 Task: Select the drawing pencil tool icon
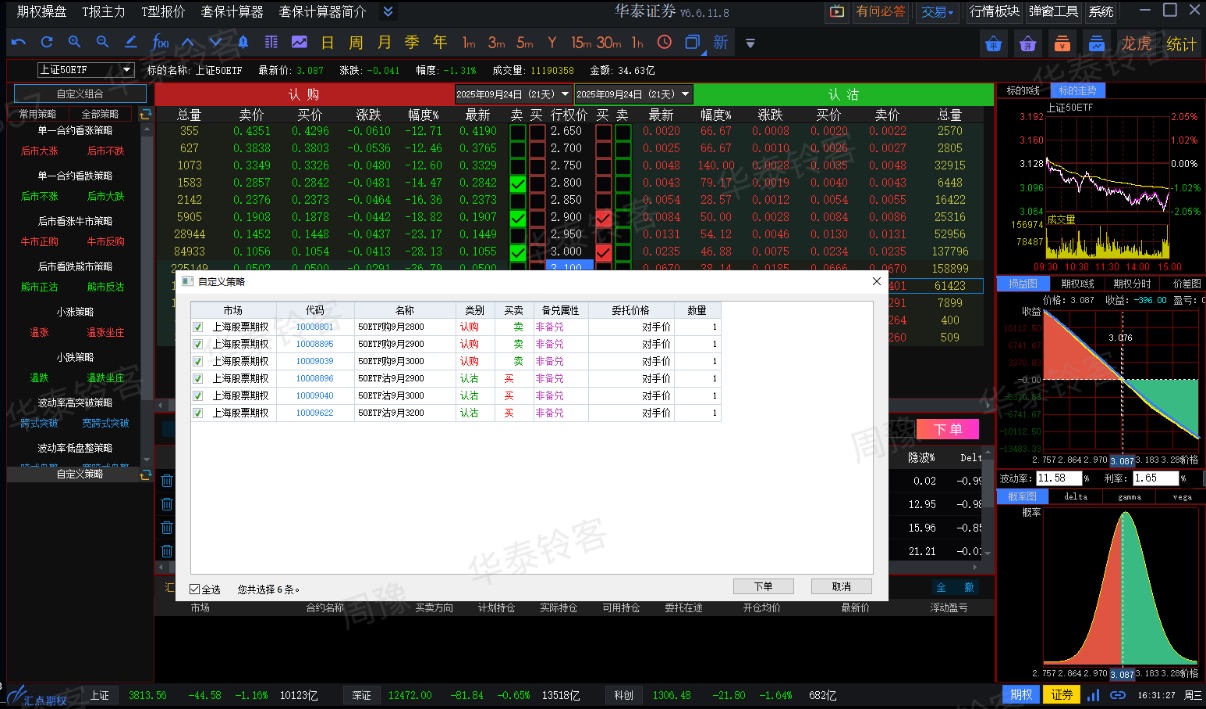[130, 43]
